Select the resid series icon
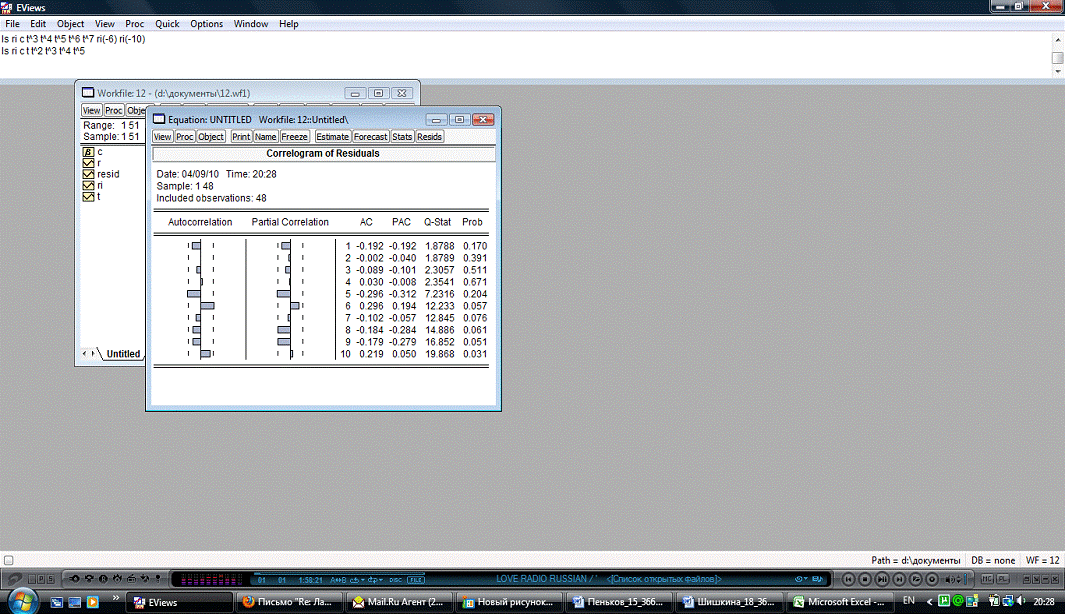 pos(88,174)
